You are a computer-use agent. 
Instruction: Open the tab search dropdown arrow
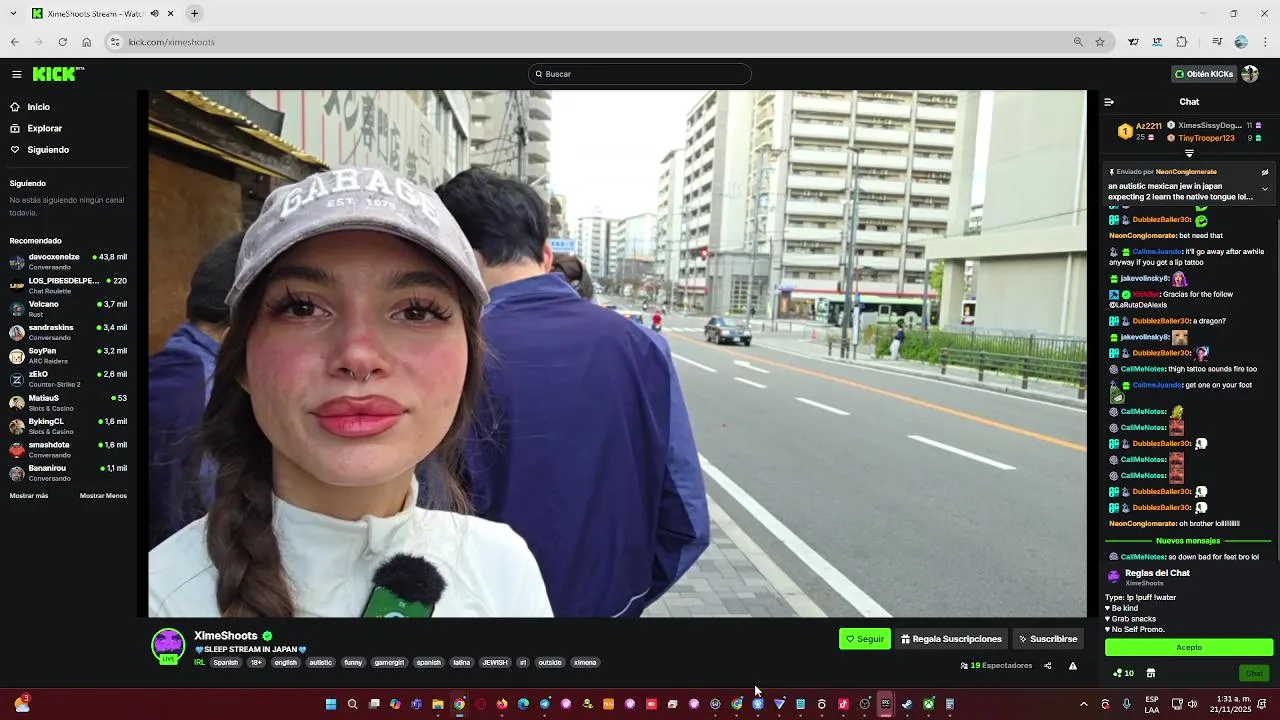[x=14, y=14]
